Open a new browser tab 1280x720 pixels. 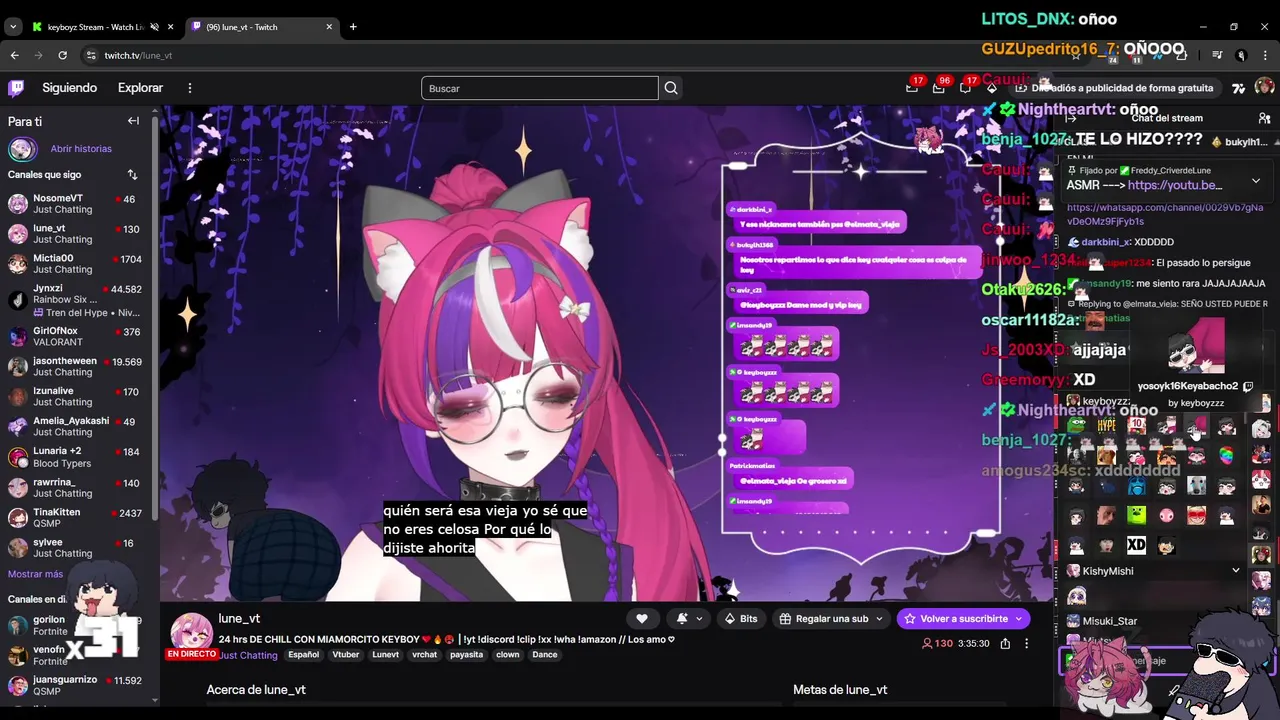point(353,27)
